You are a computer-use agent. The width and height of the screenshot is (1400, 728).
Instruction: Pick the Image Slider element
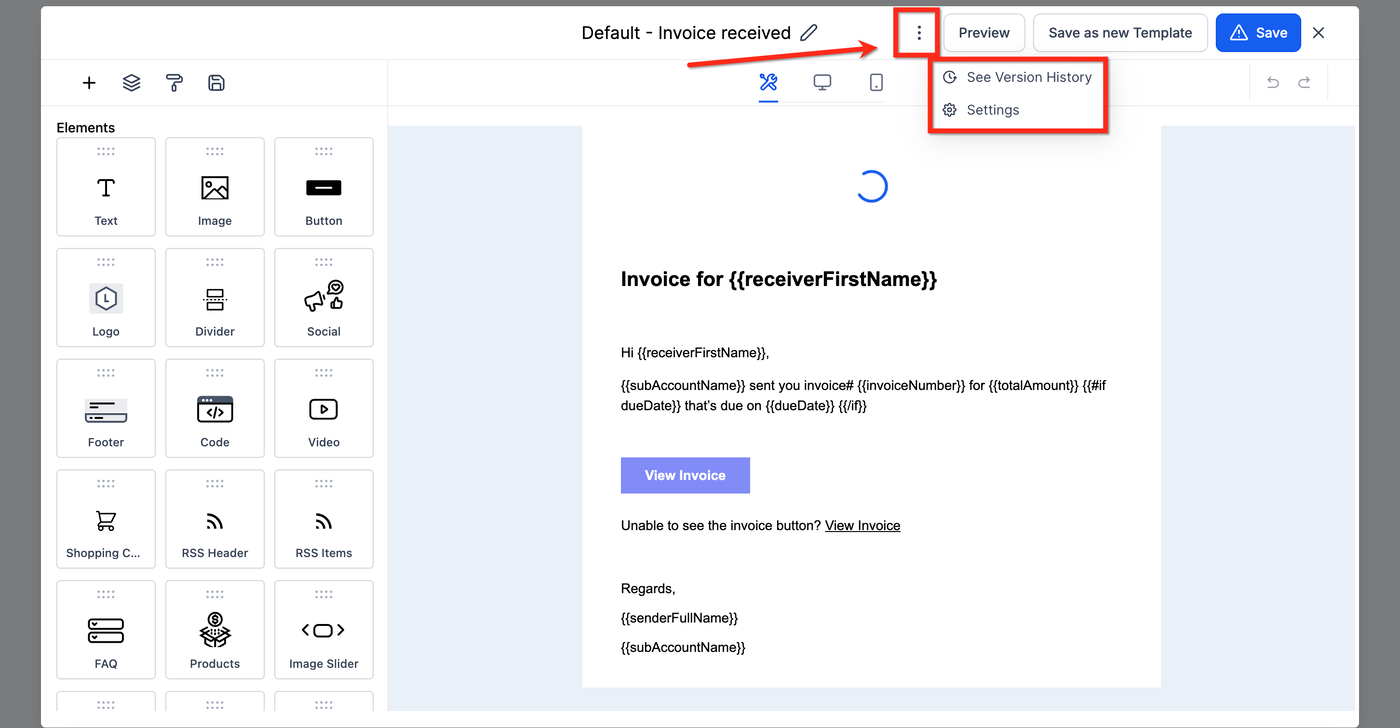coord(323,630)
